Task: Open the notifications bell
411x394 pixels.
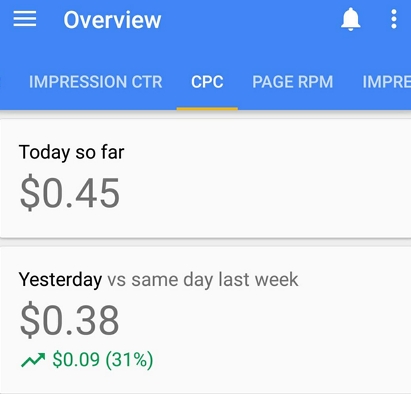Action: tap(350, 19)
